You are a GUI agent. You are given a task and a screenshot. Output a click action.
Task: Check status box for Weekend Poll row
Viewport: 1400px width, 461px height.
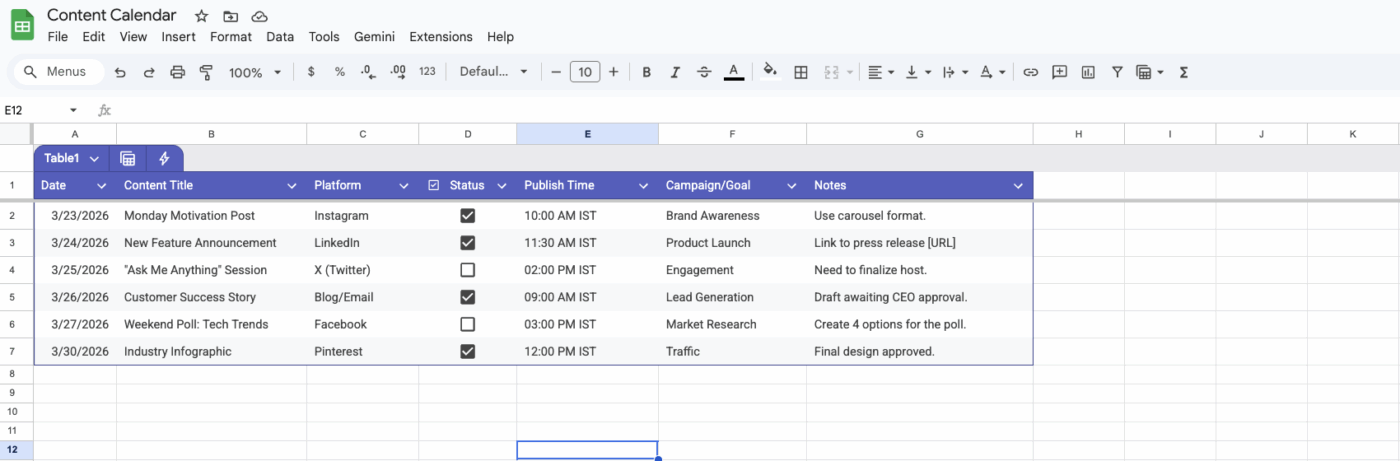(467, 324)
